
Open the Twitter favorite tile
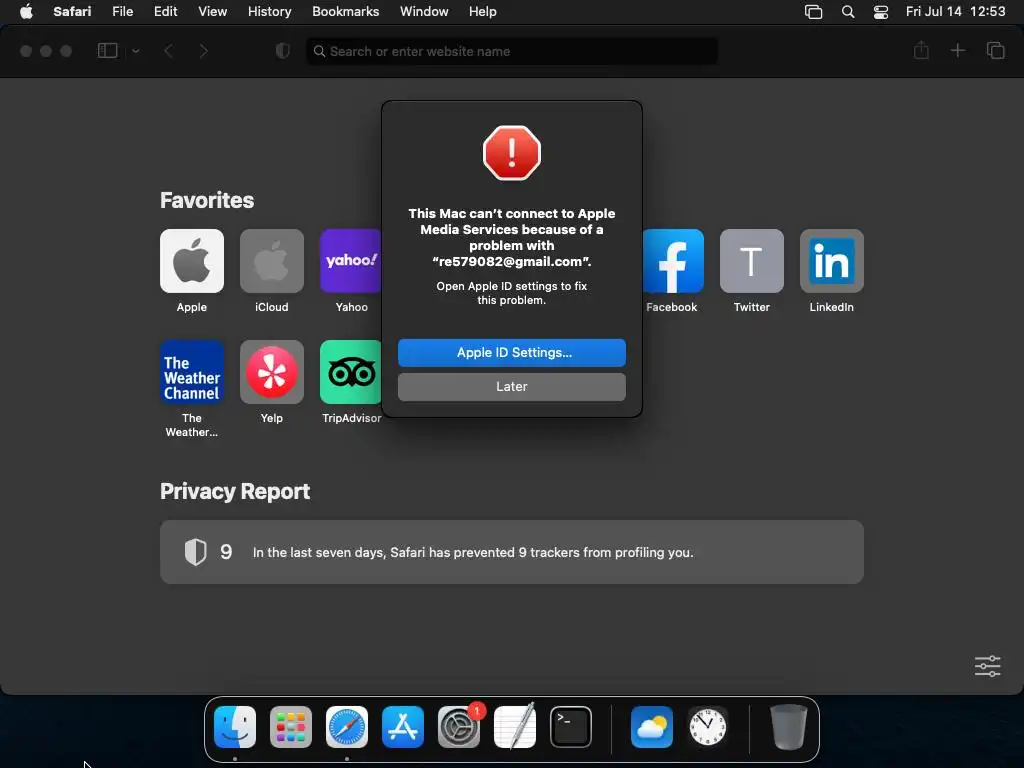click(752, 261)
